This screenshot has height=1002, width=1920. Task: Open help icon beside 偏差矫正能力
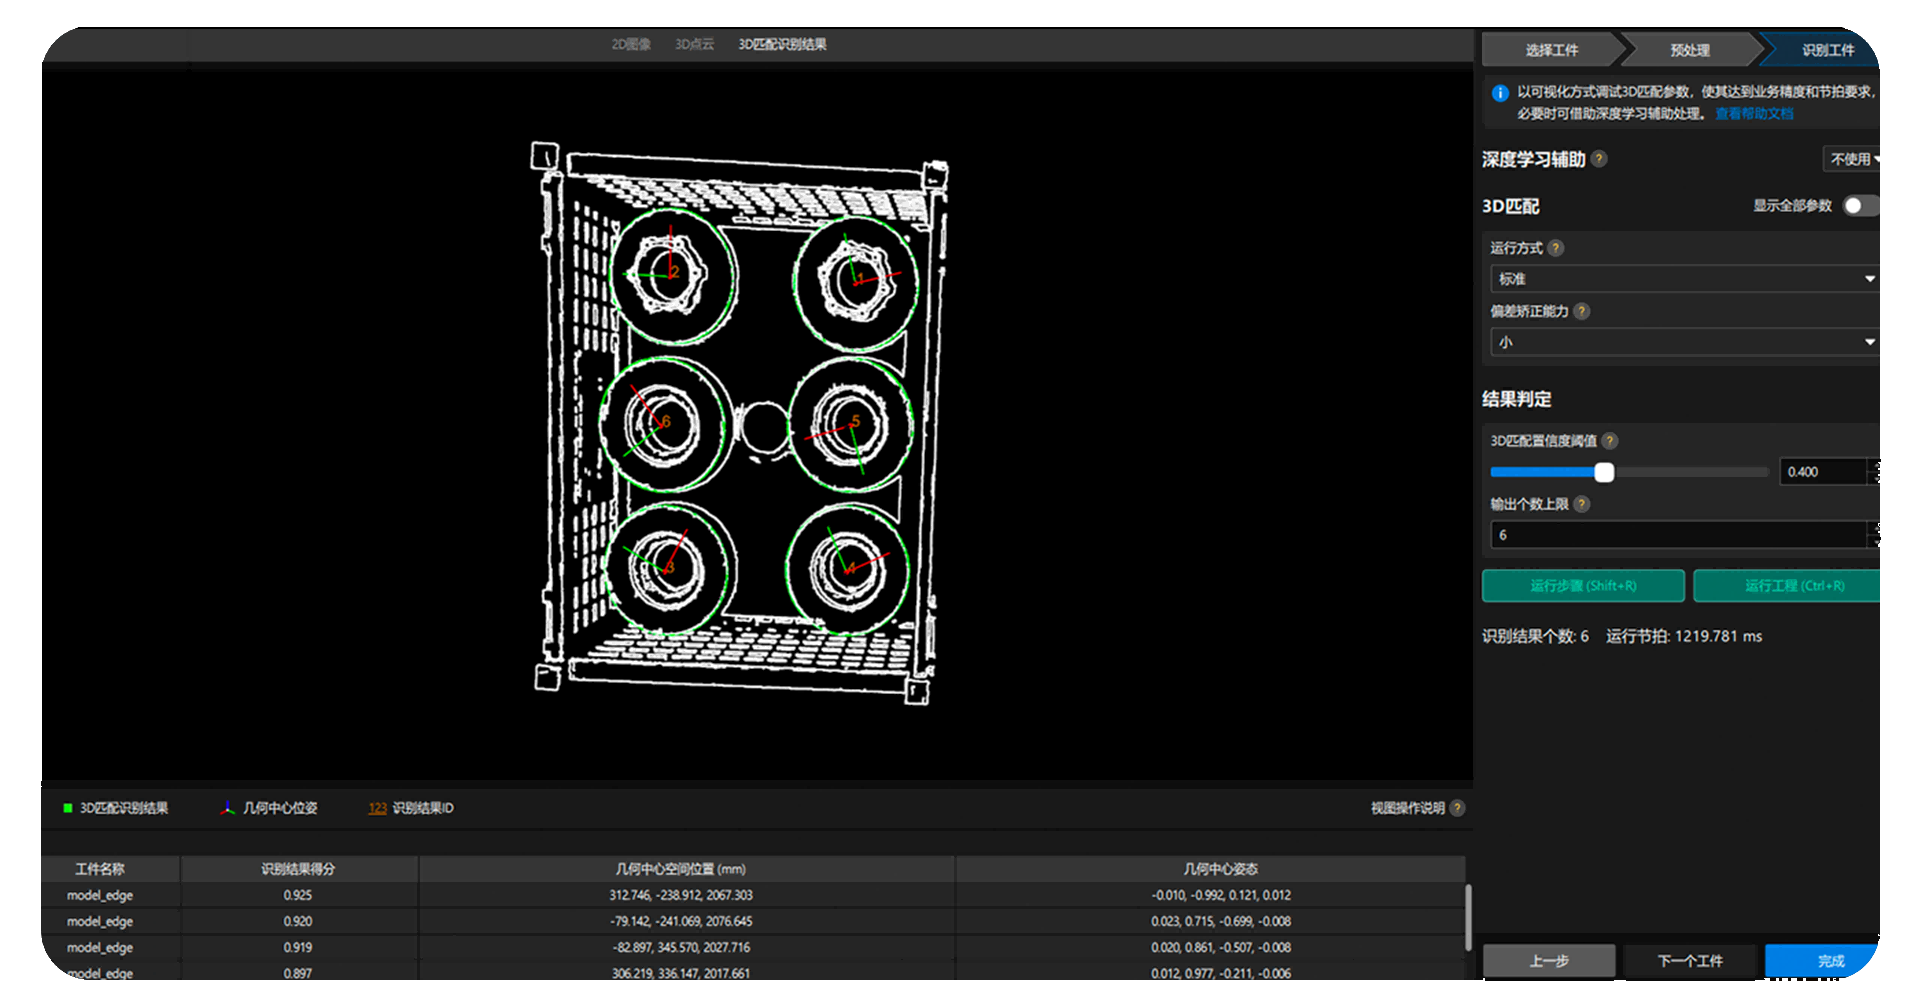pyautogui.click(x=1582, y=311)
